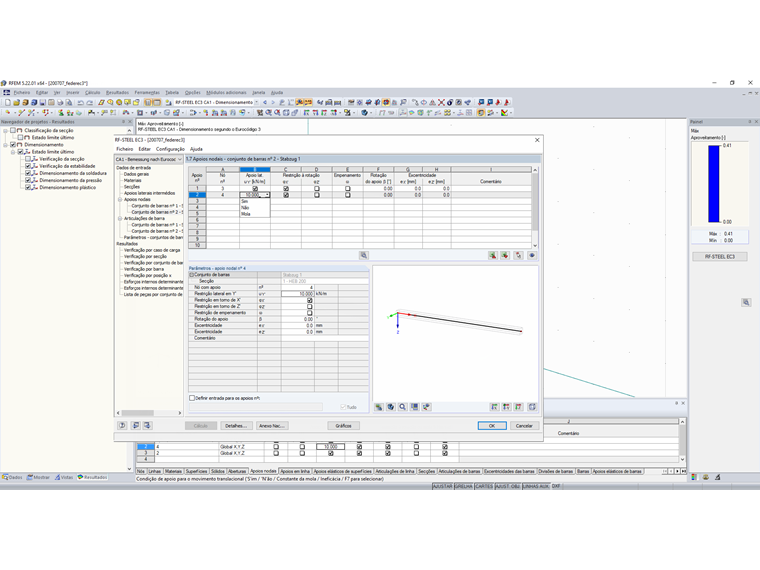This screenshot has height=570, width=760.
Task: Click the isometric cube icon below preview
Action: coord(391,407)
